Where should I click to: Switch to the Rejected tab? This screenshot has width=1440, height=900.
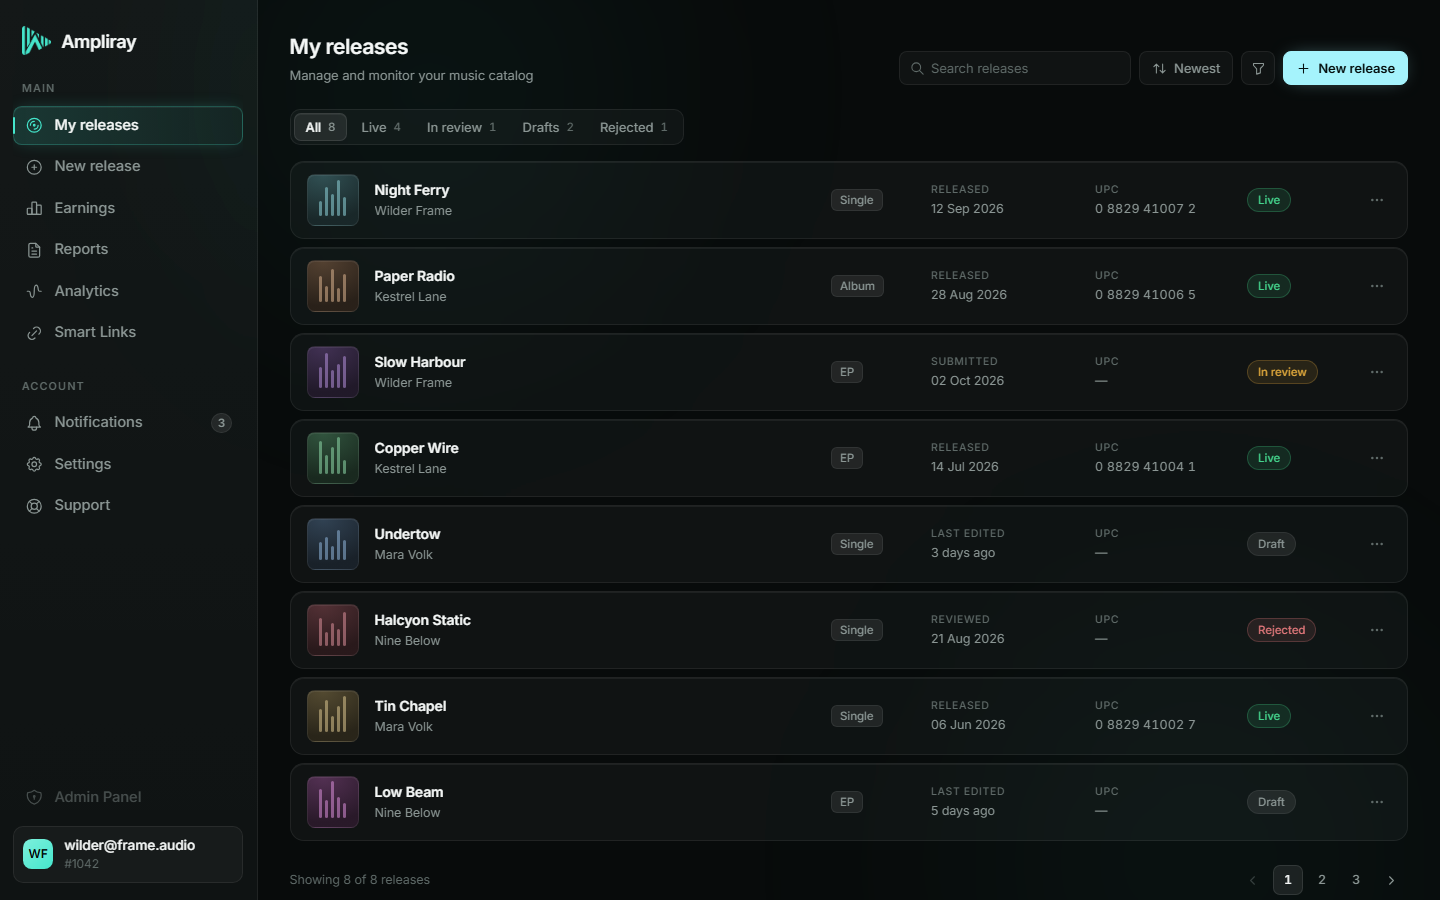click(634, 127)
